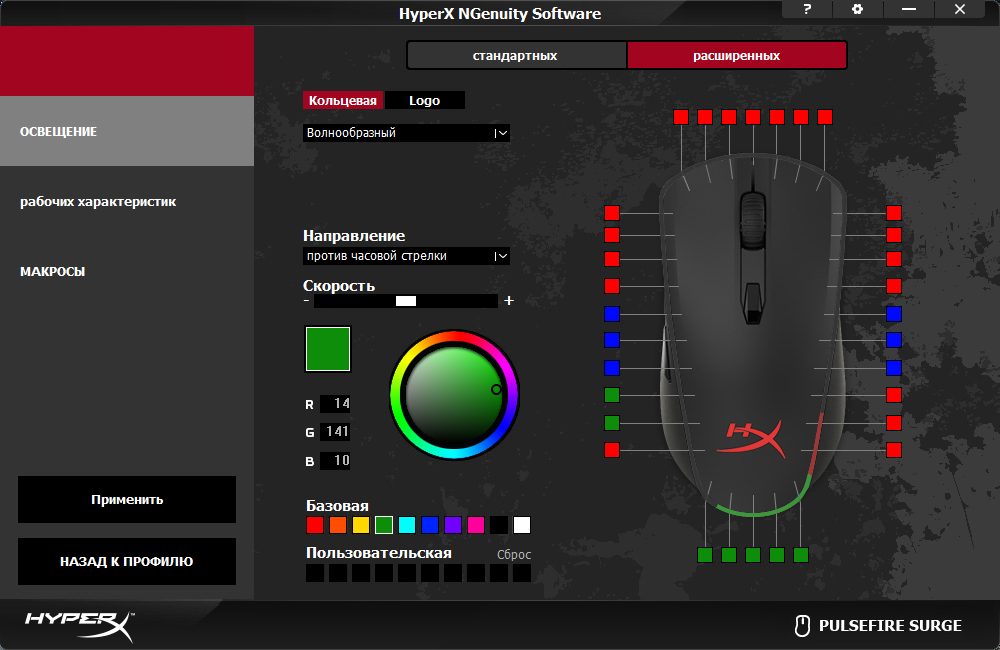Select the lower green LED zone on the left

pos(612,423)
